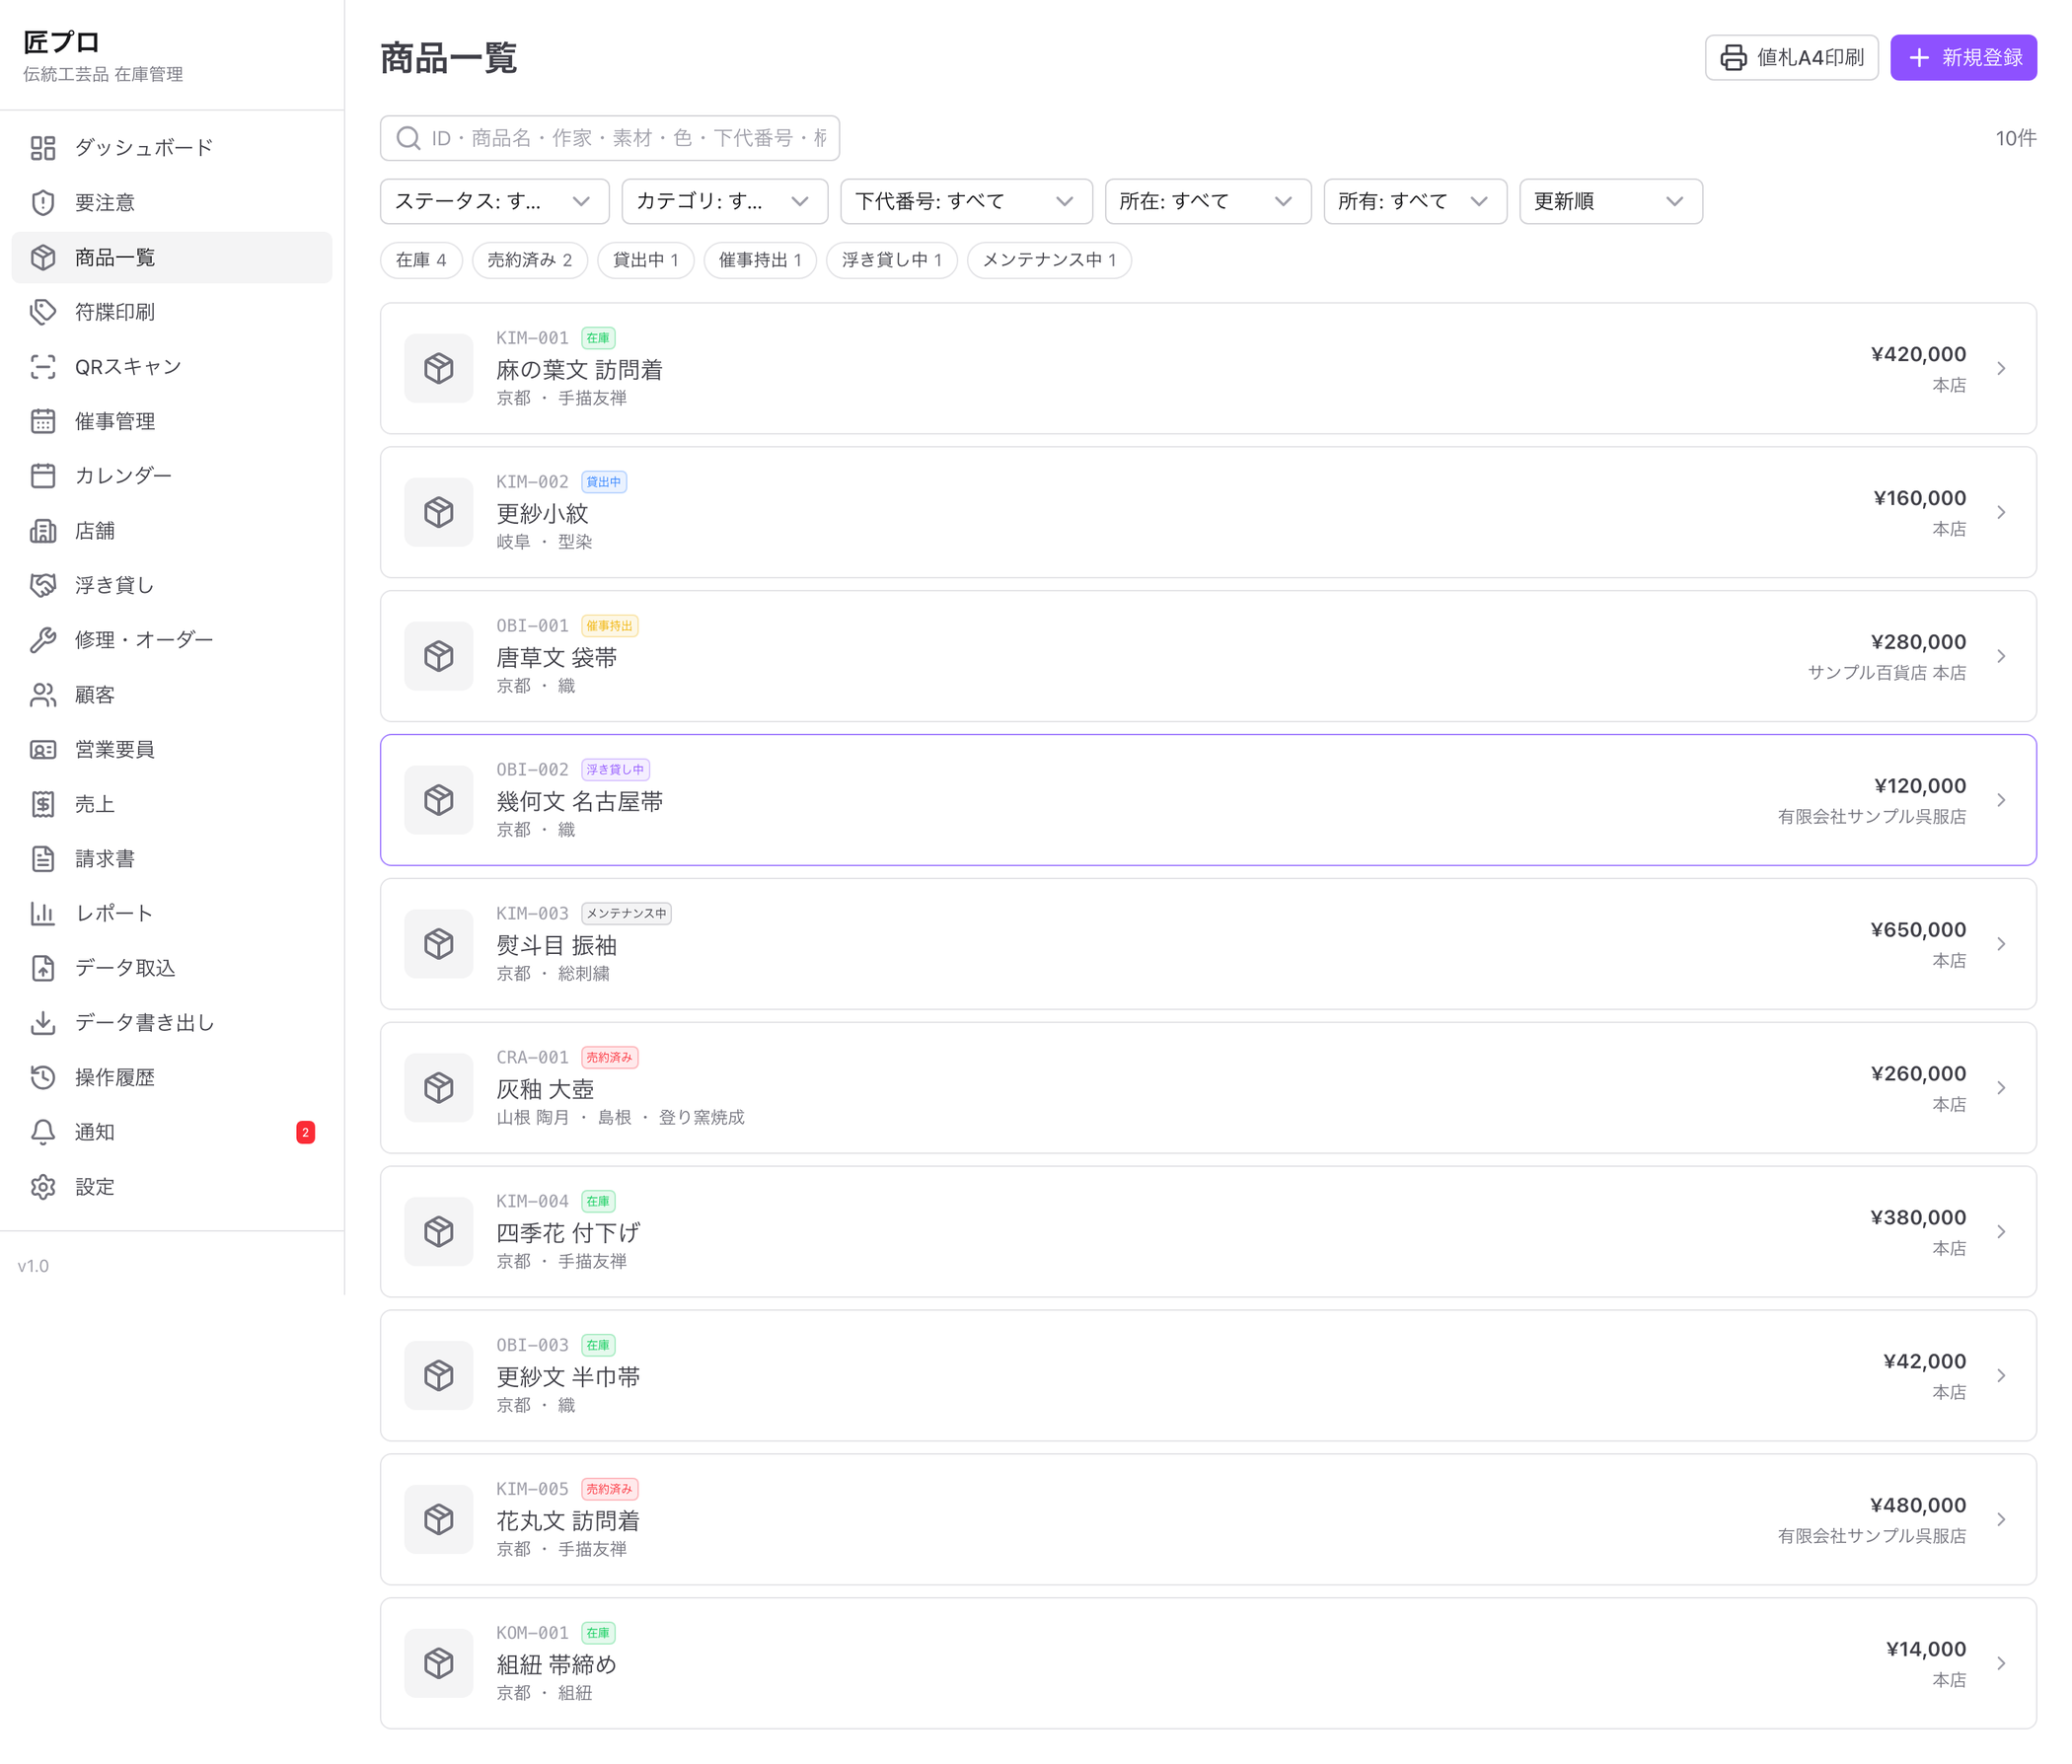Screen dimensions: 2072x1764
Task: Open the 下代番号: すべて dropdown
Action: pyautogui.click(x=966, y=202)
